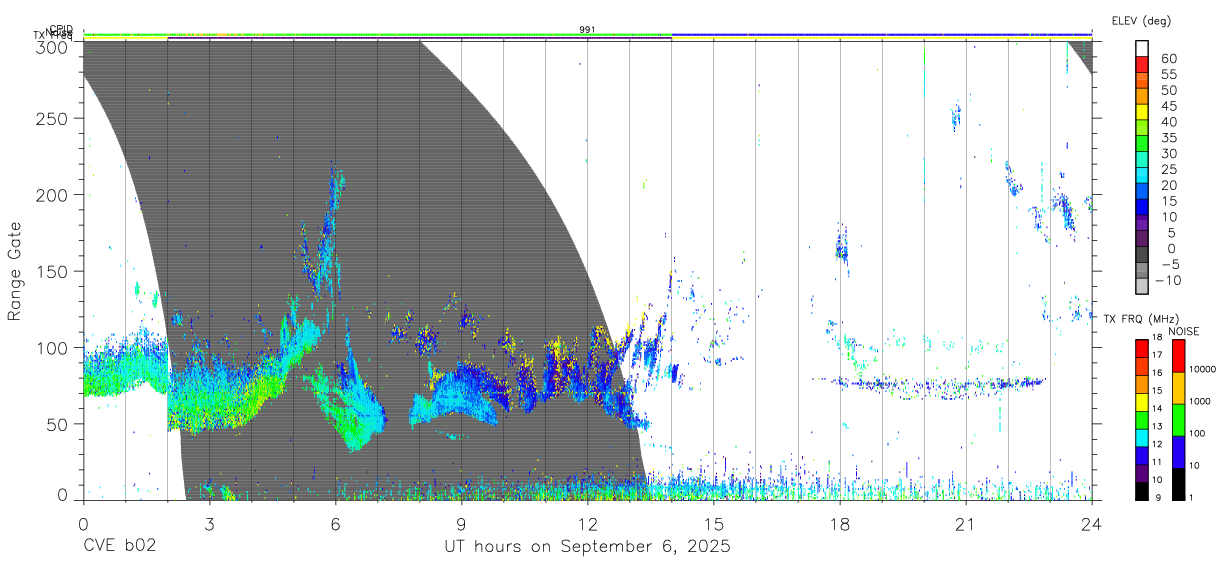Click the '14' label on TX FRQ scale
The height and width of the screenshot is (567, 1228).
tap(1157, 409)
